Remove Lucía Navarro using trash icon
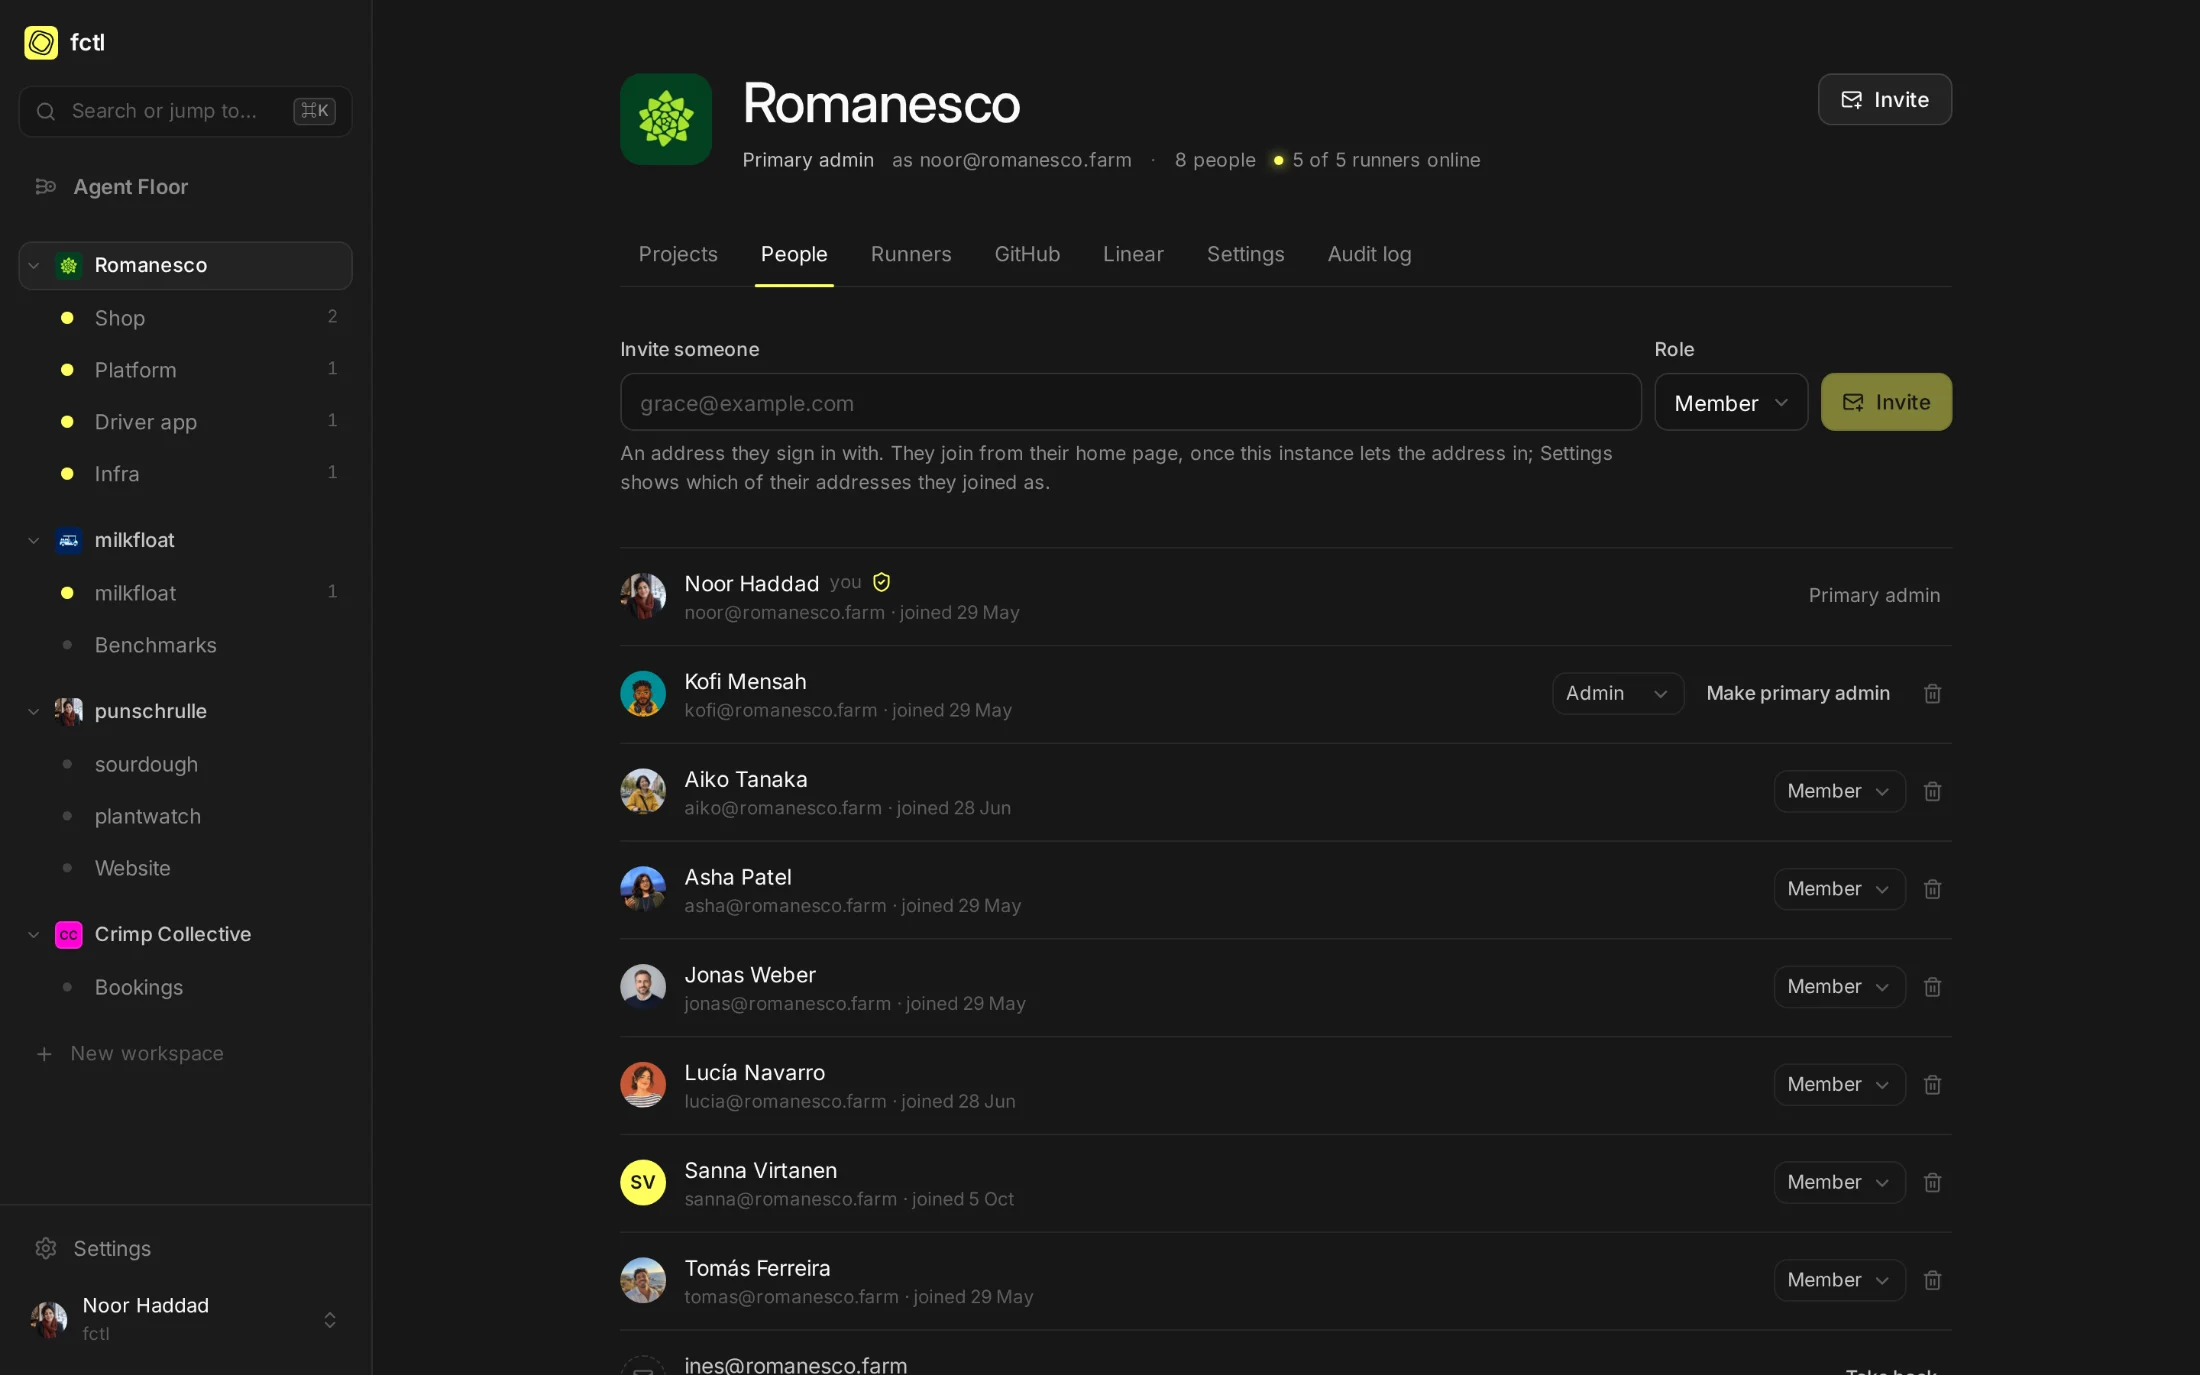Viewport: 2200px width, 1375px height. (1932, 1085)
